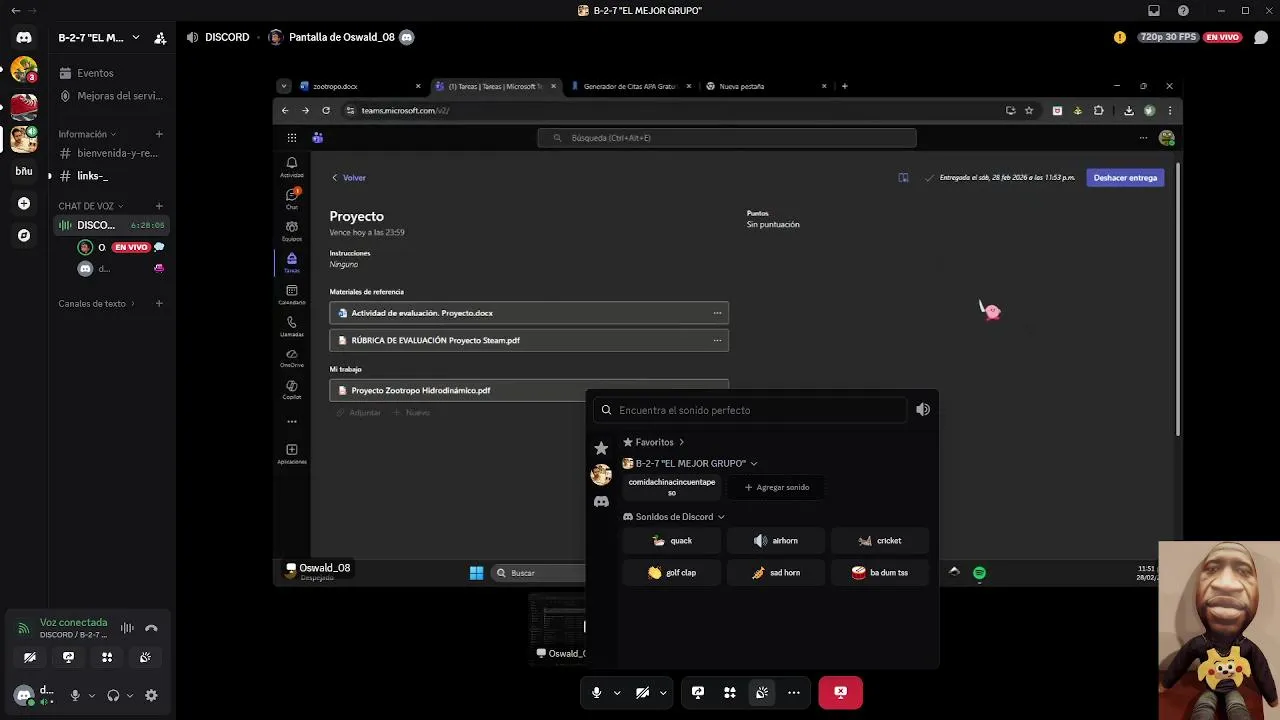Expand the Canales de texto category
Screen dimensions: 1280x720
(96, 303)
